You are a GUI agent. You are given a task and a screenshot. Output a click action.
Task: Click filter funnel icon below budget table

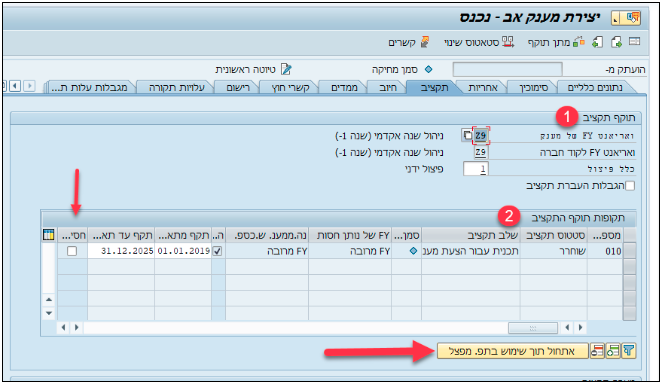[x=629, y=351]
